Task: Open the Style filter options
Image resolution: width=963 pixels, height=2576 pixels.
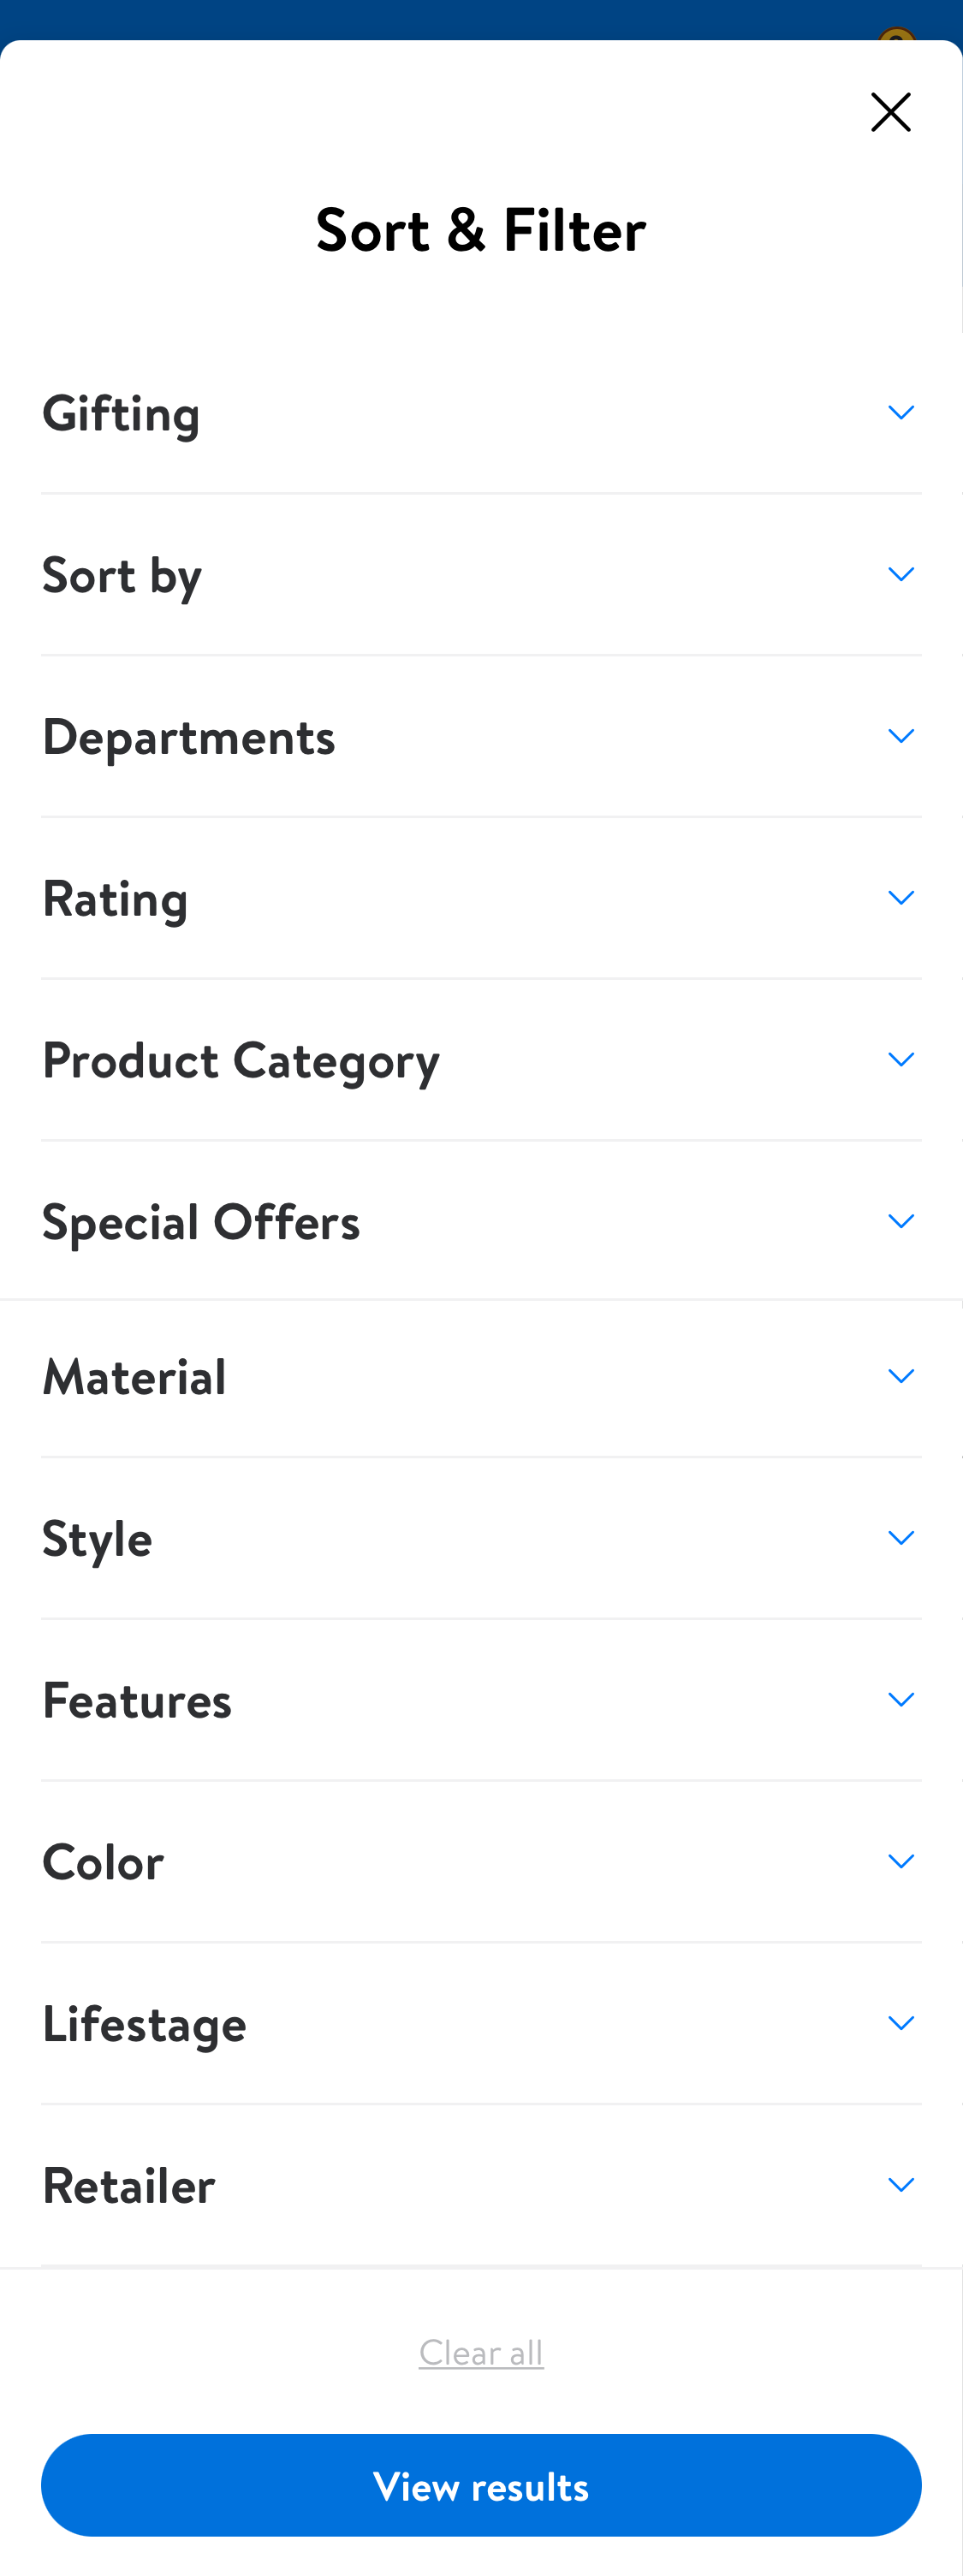Action: pyautogui.click(x=481, y=1539)
